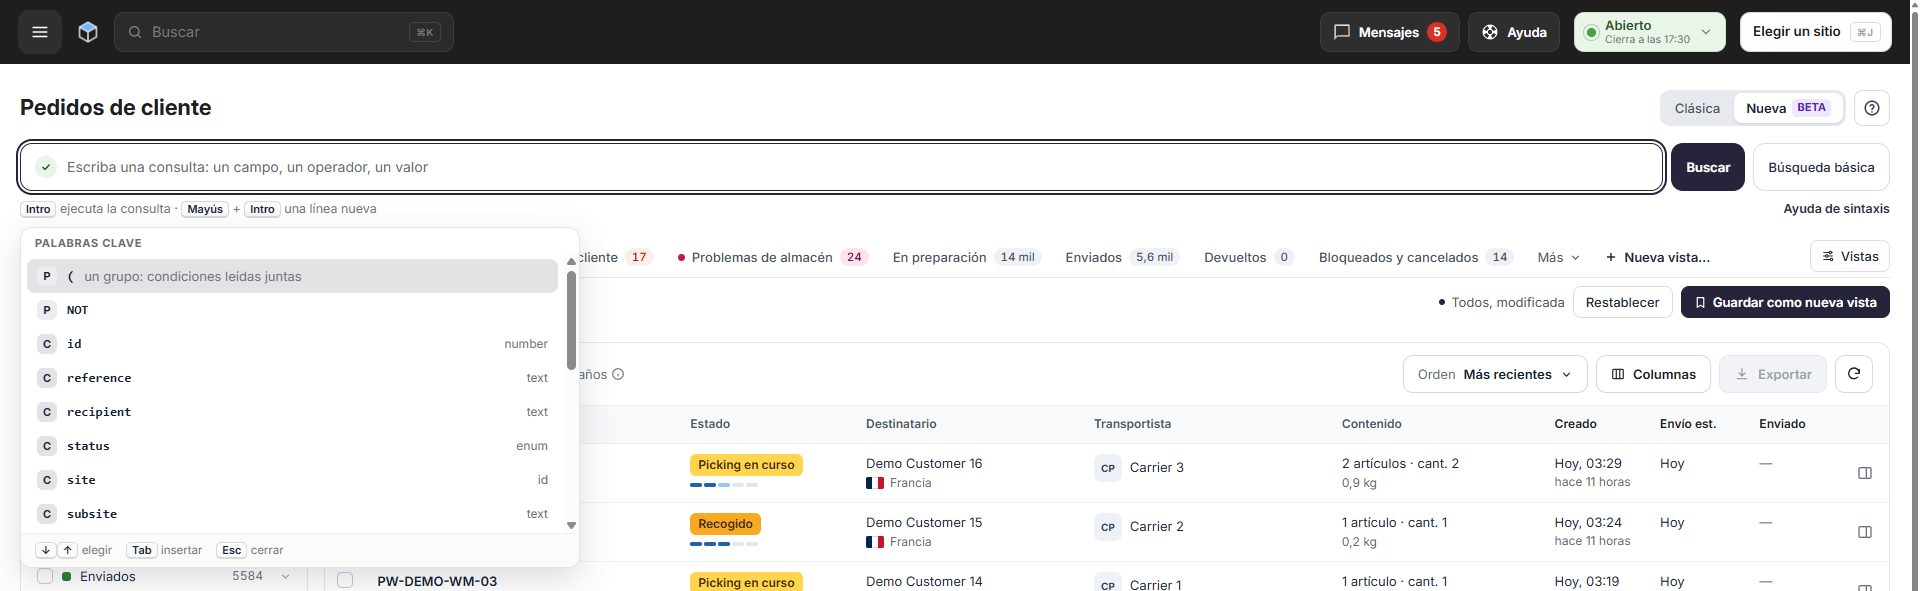
Task: Expand the Abierto opening-hours dropdown
Action: (1649, 32)
